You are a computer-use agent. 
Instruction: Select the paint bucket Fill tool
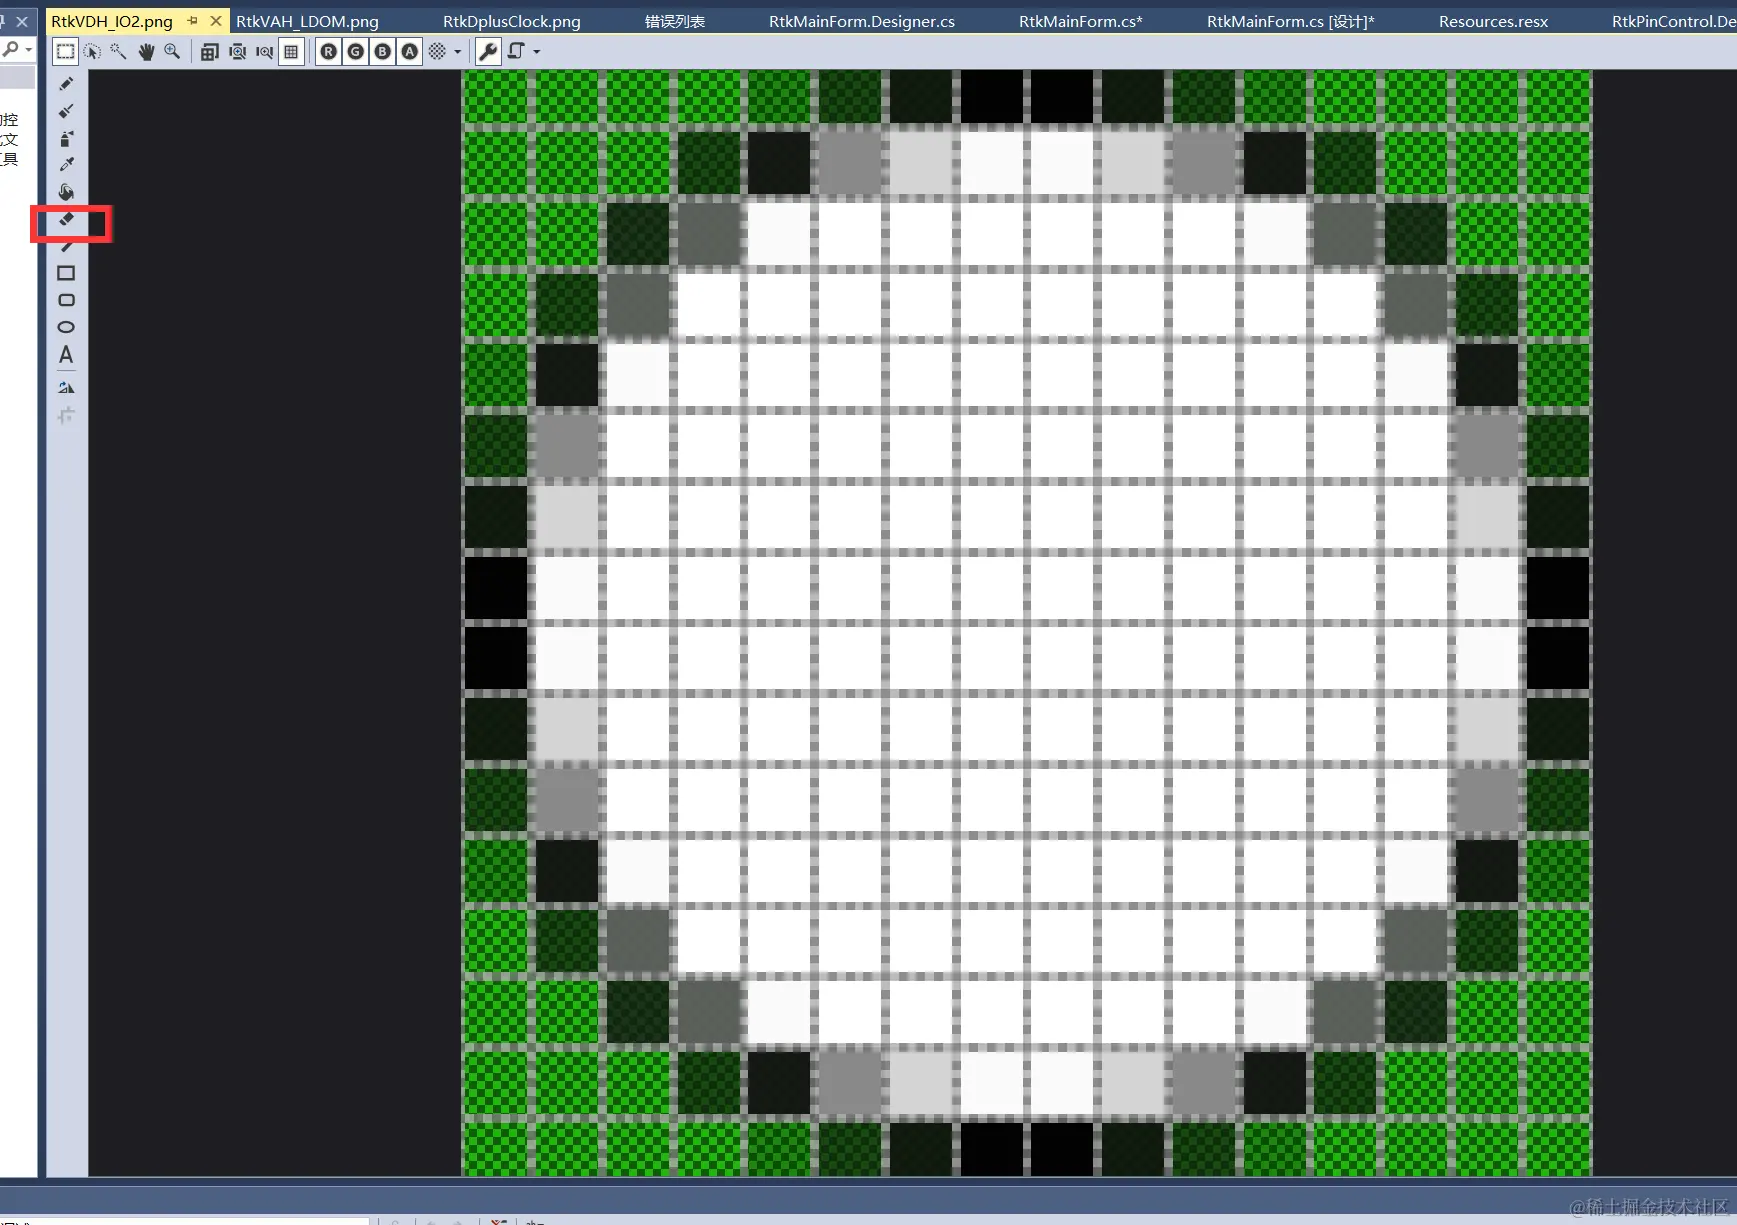coord(67,191)
